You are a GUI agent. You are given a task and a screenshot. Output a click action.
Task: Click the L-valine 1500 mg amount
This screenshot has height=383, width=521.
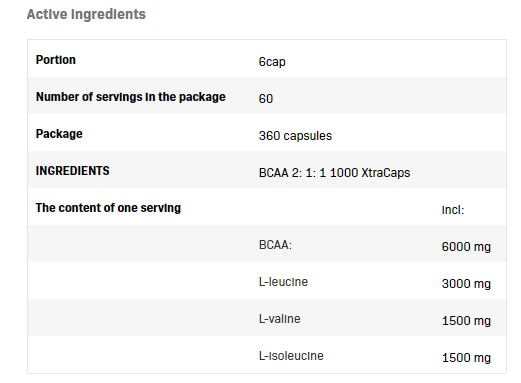[466, 321]
